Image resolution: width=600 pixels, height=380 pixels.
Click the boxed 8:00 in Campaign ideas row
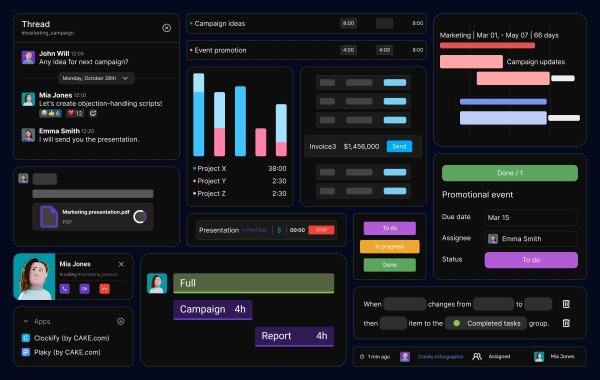pos(348,23)
